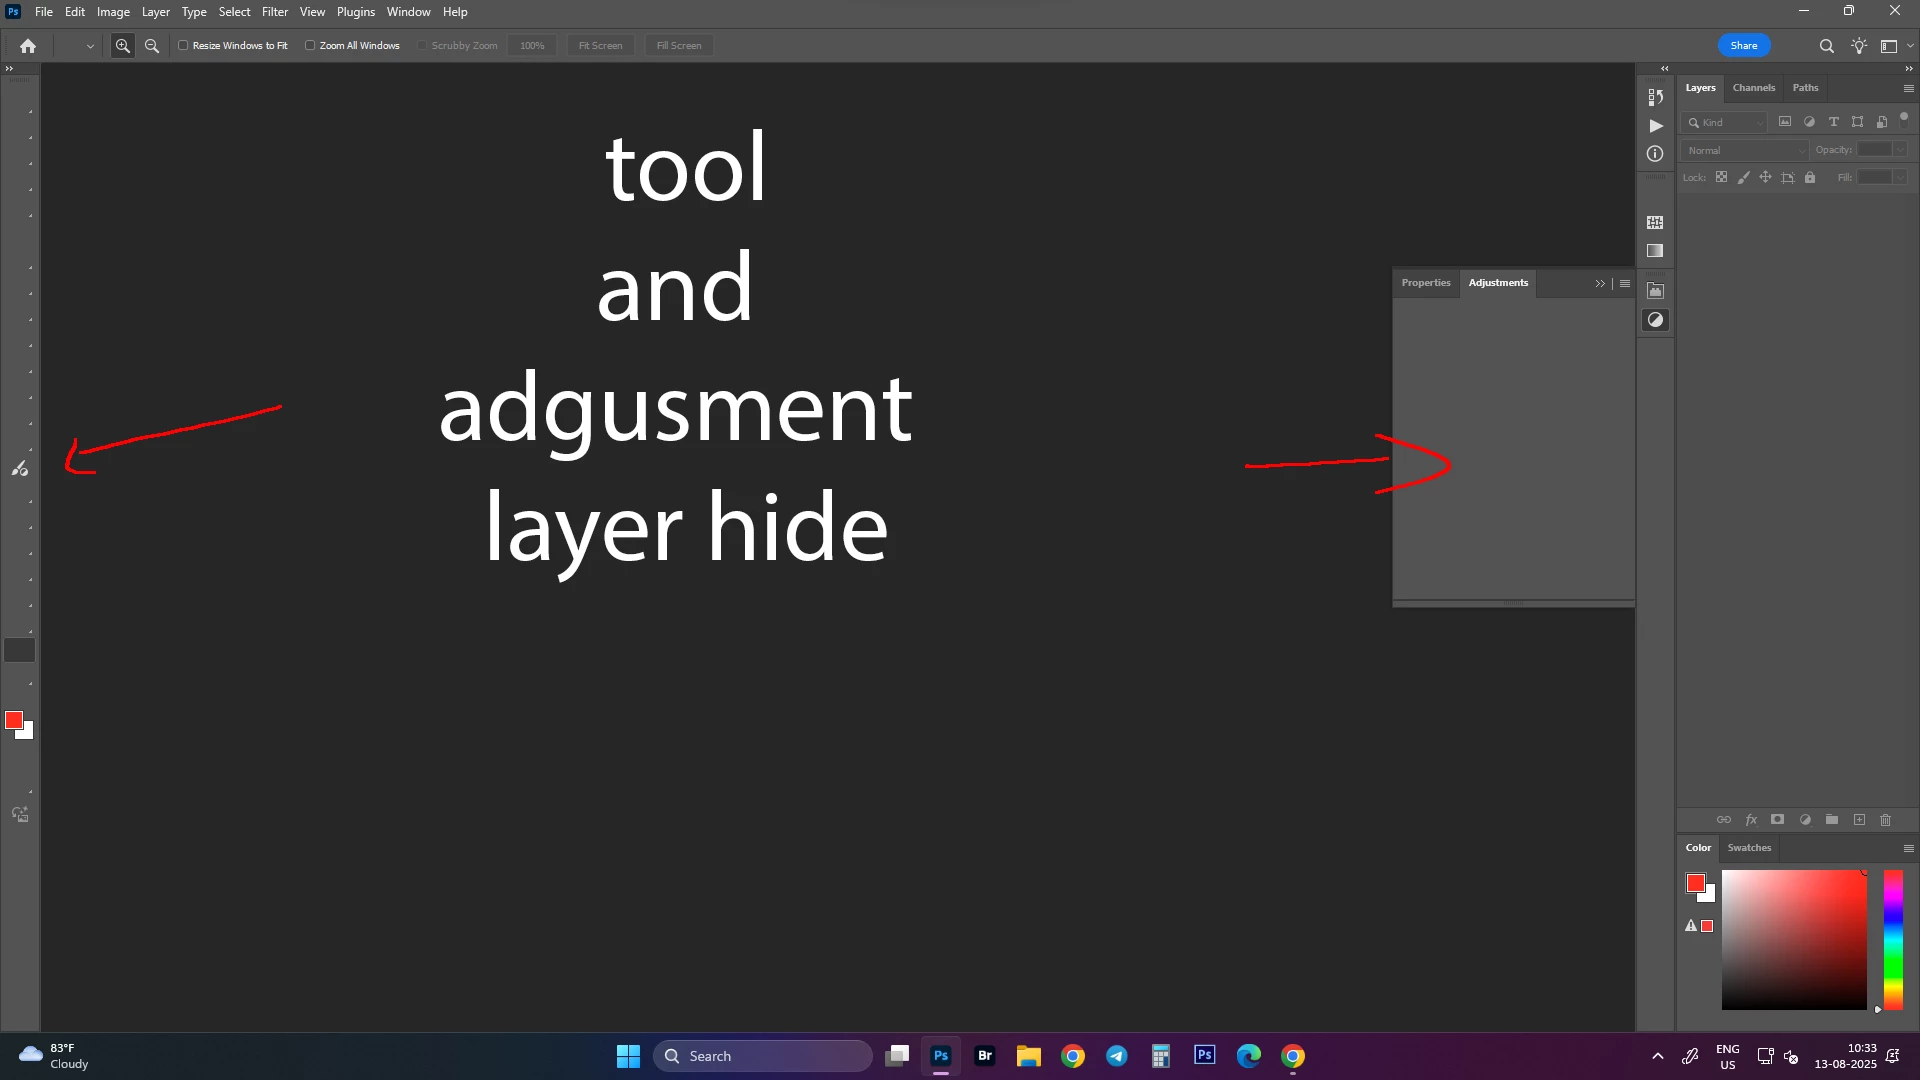Click the red foreground color swatch in the Color panel
Screen dimensions: 1920x1080
coord(1695,883)
